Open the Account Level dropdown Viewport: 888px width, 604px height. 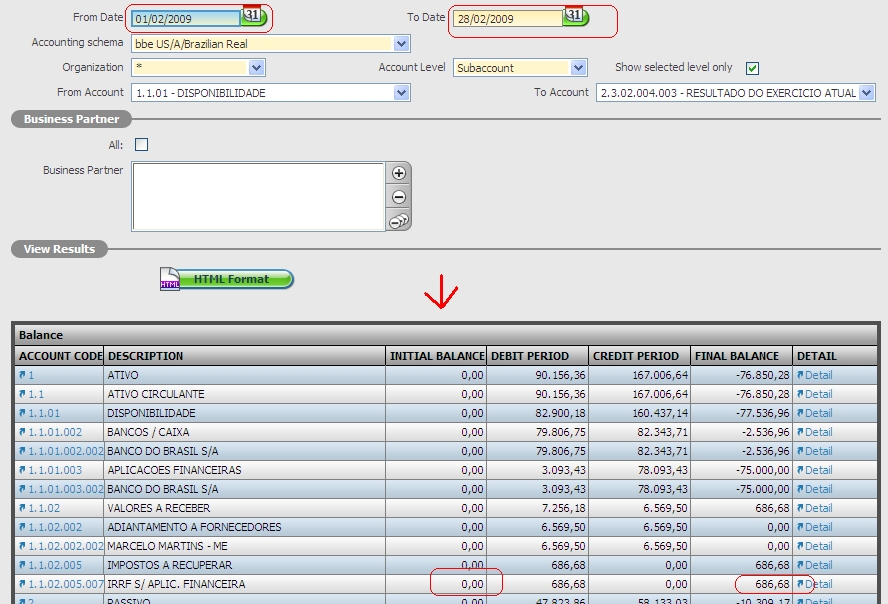[578, 68]
